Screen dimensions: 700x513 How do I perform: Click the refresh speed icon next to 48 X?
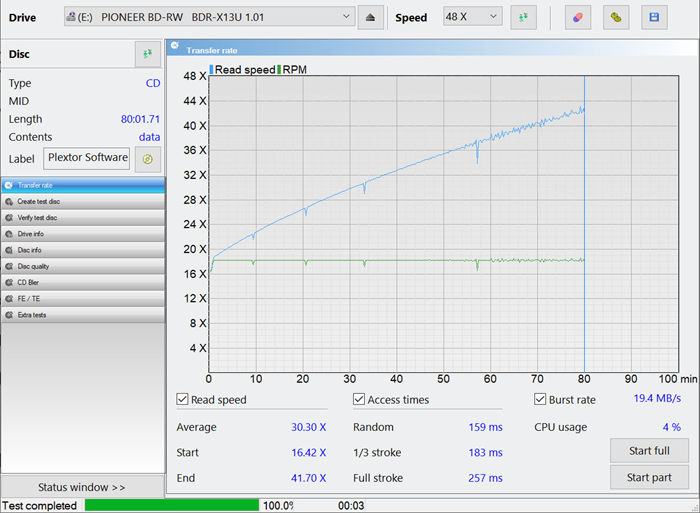pos(523,17)
